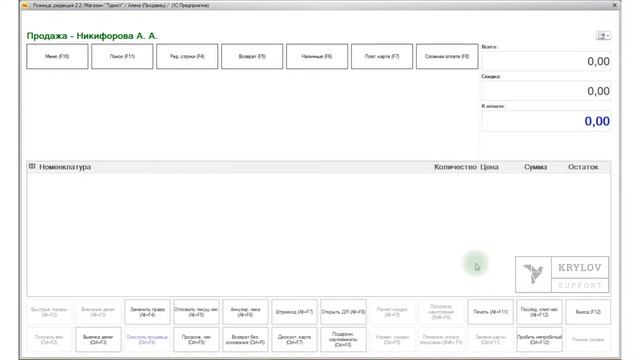Click Открыть ДЯ (Alt+F8) button

coord(343,312)
